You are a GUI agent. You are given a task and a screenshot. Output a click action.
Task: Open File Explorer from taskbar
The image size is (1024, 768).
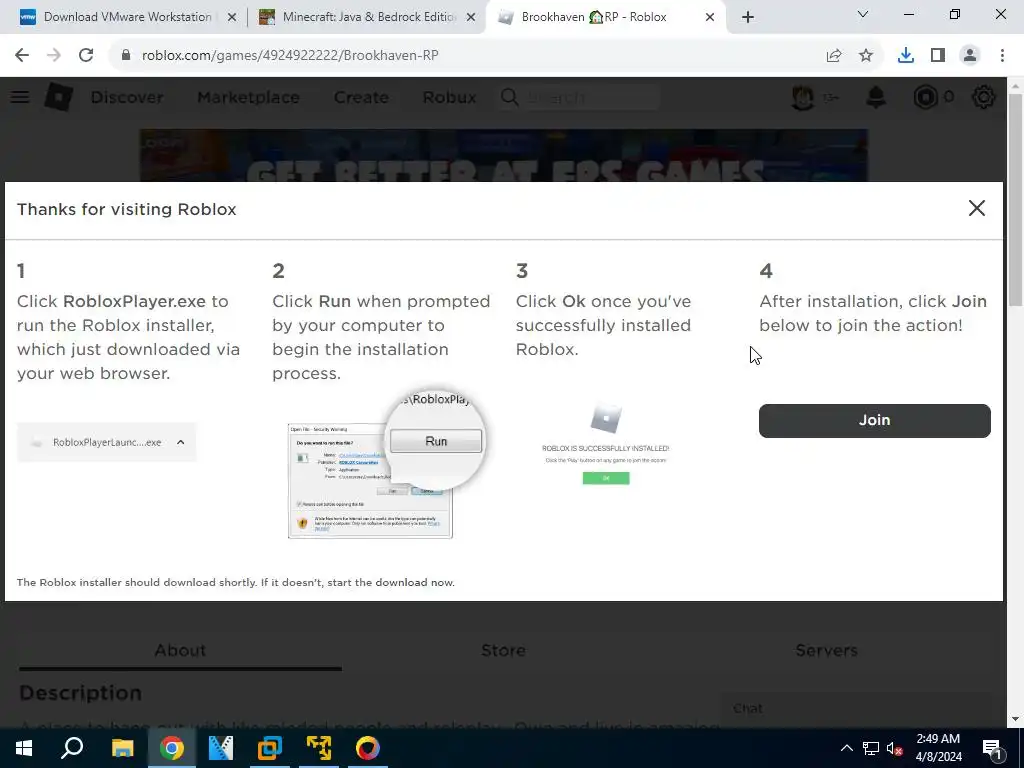click(x=122, y=748)
